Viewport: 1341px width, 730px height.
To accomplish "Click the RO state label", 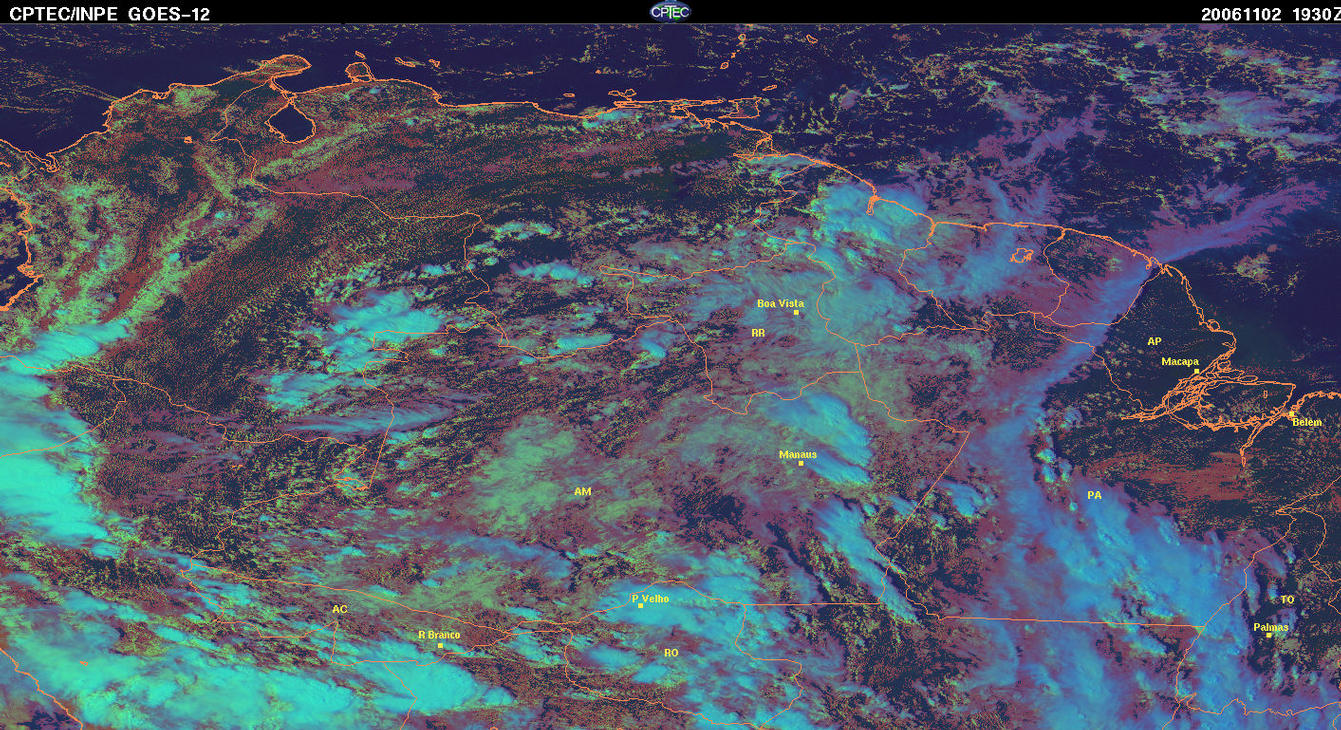I will (671, 652).
